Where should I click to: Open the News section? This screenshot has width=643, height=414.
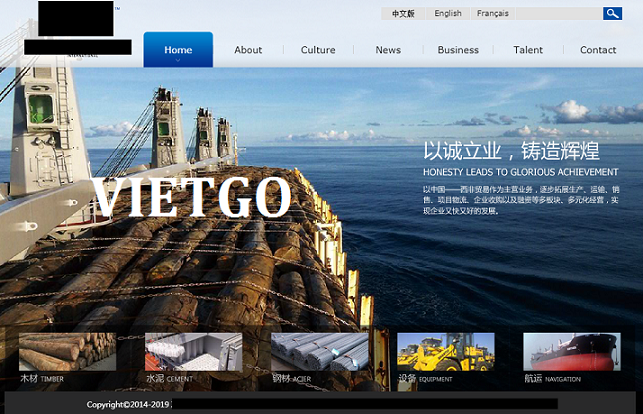(x=388, y=50)
